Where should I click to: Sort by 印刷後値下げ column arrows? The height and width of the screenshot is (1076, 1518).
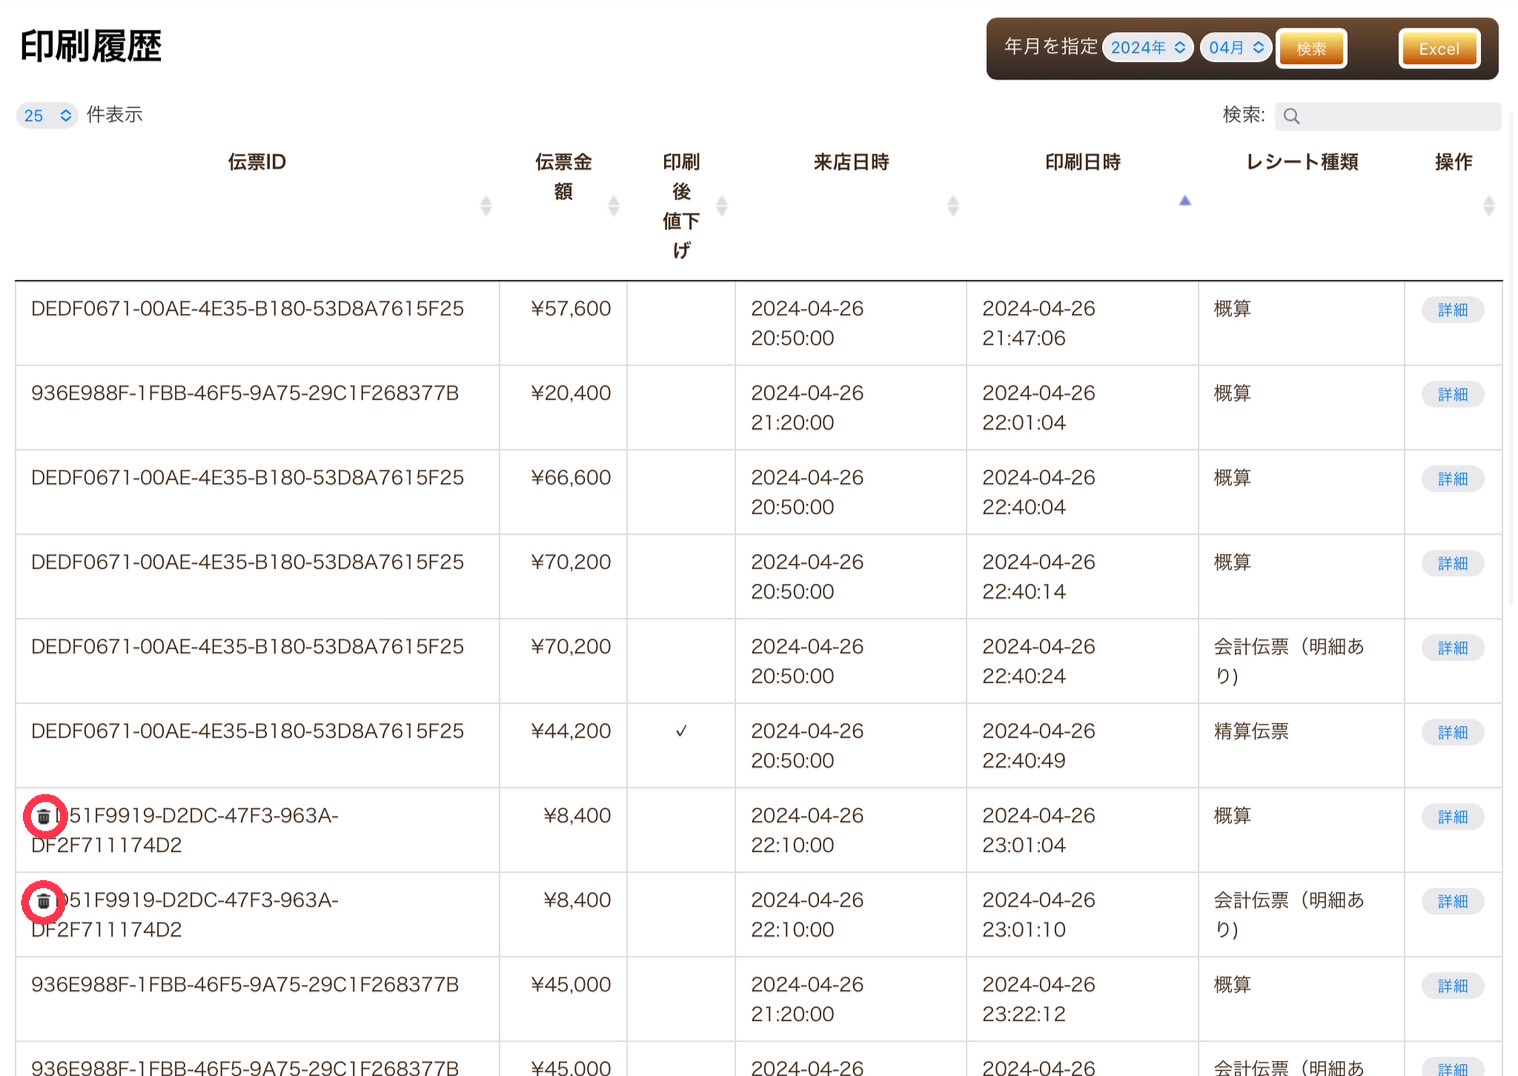pyautogui.click(x=721, y=206)
